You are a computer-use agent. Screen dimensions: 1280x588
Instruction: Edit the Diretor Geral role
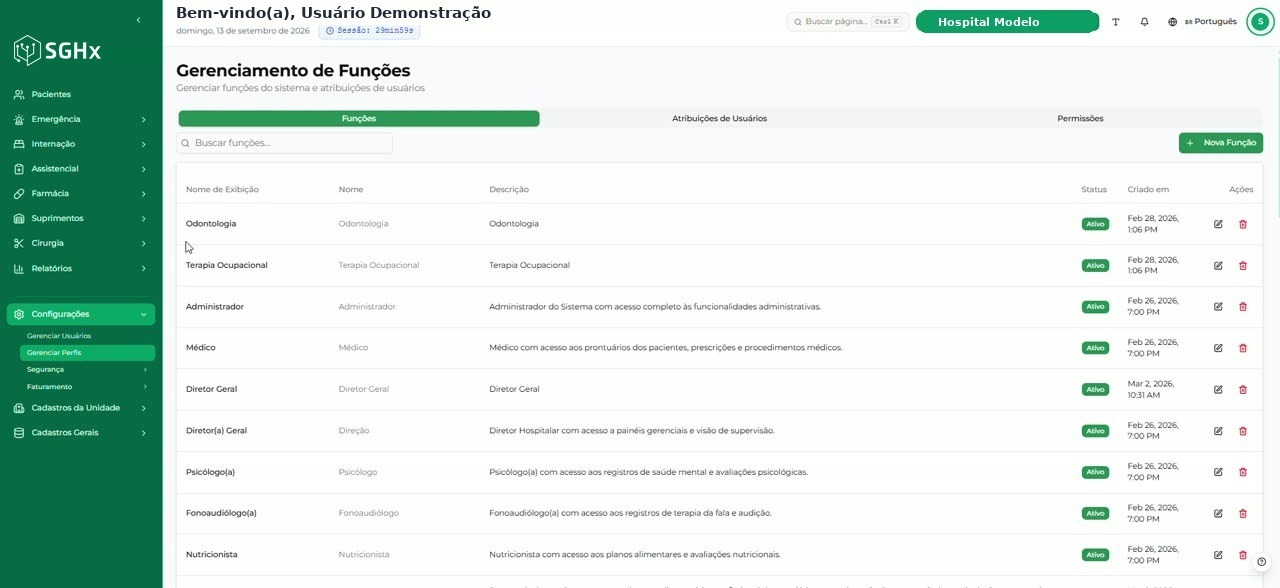click(x=1218, y=389)
